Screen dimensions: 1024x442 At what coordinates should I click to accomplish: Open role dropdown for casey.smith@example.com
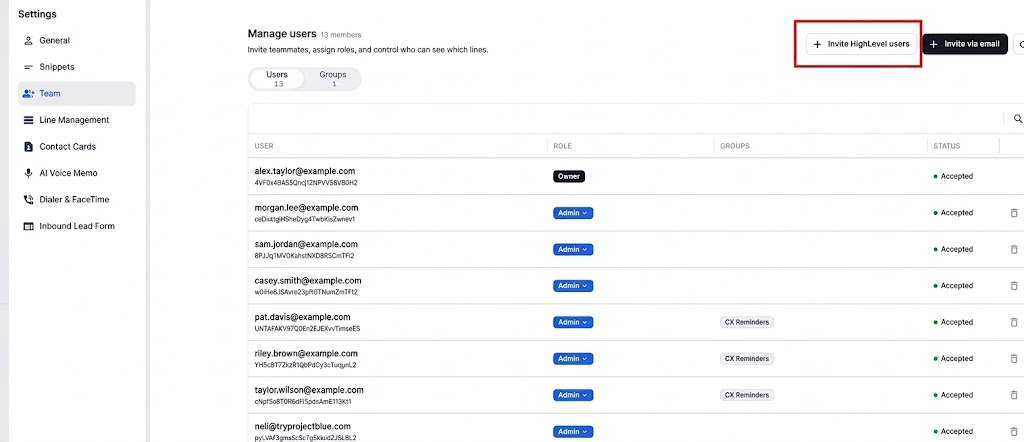[573, 285]
